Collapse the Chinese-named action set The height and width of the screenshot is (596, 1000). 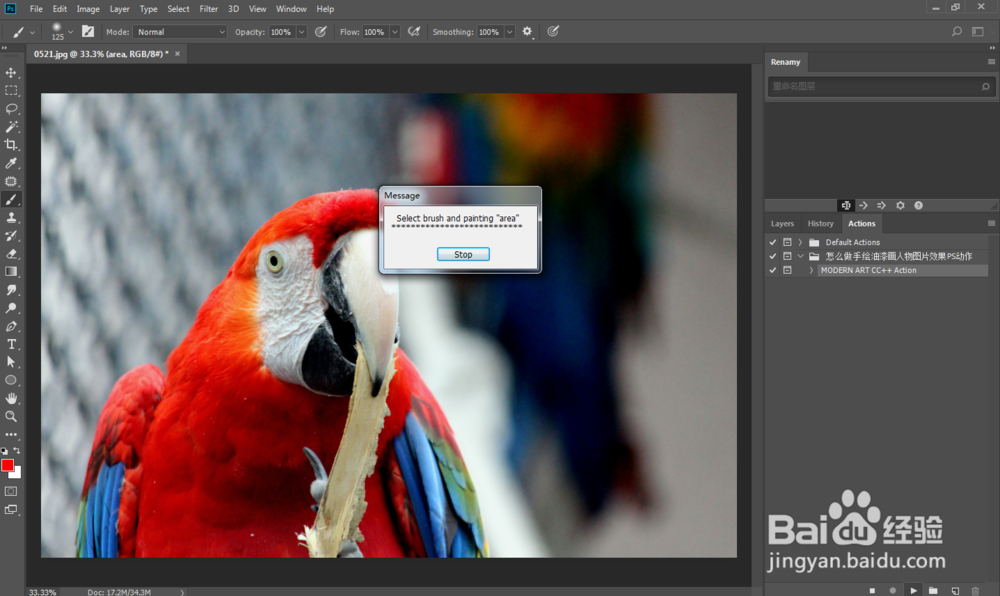point(800,256)
